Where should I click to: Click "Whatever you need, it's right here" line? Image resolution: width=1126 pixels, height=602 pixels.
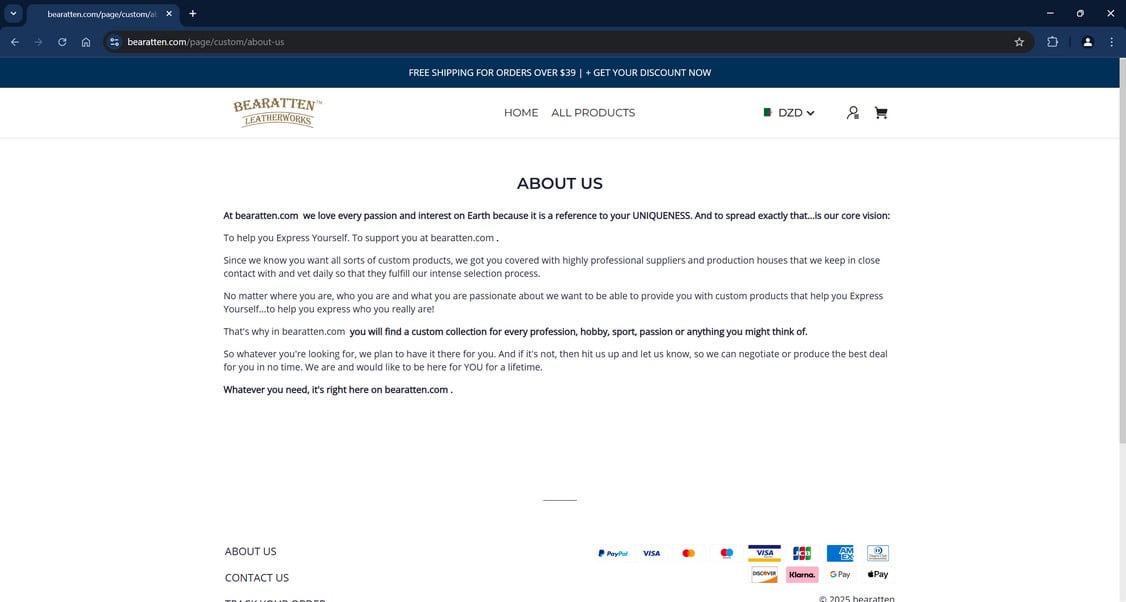[x=338, y=389]
